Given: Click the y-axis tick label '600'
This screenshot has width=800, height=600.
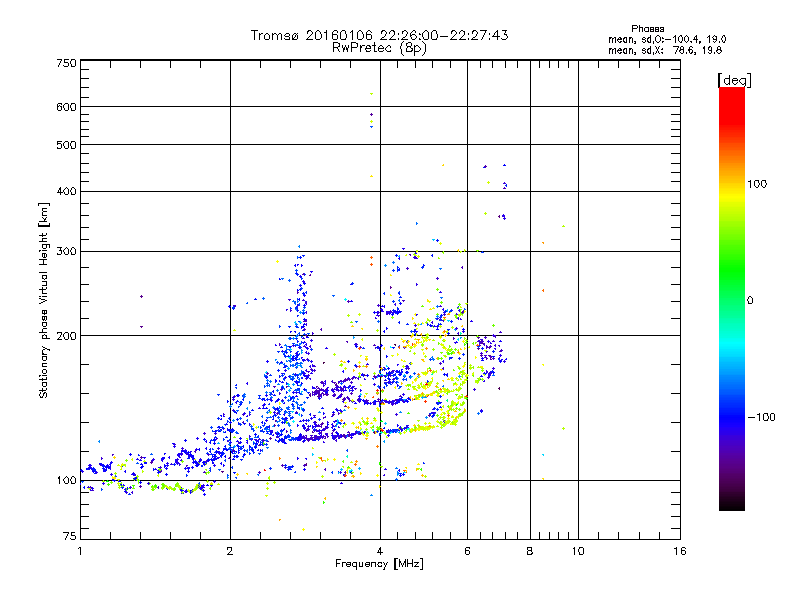Looking at the screenshot, I should click(x=66, y=107).
